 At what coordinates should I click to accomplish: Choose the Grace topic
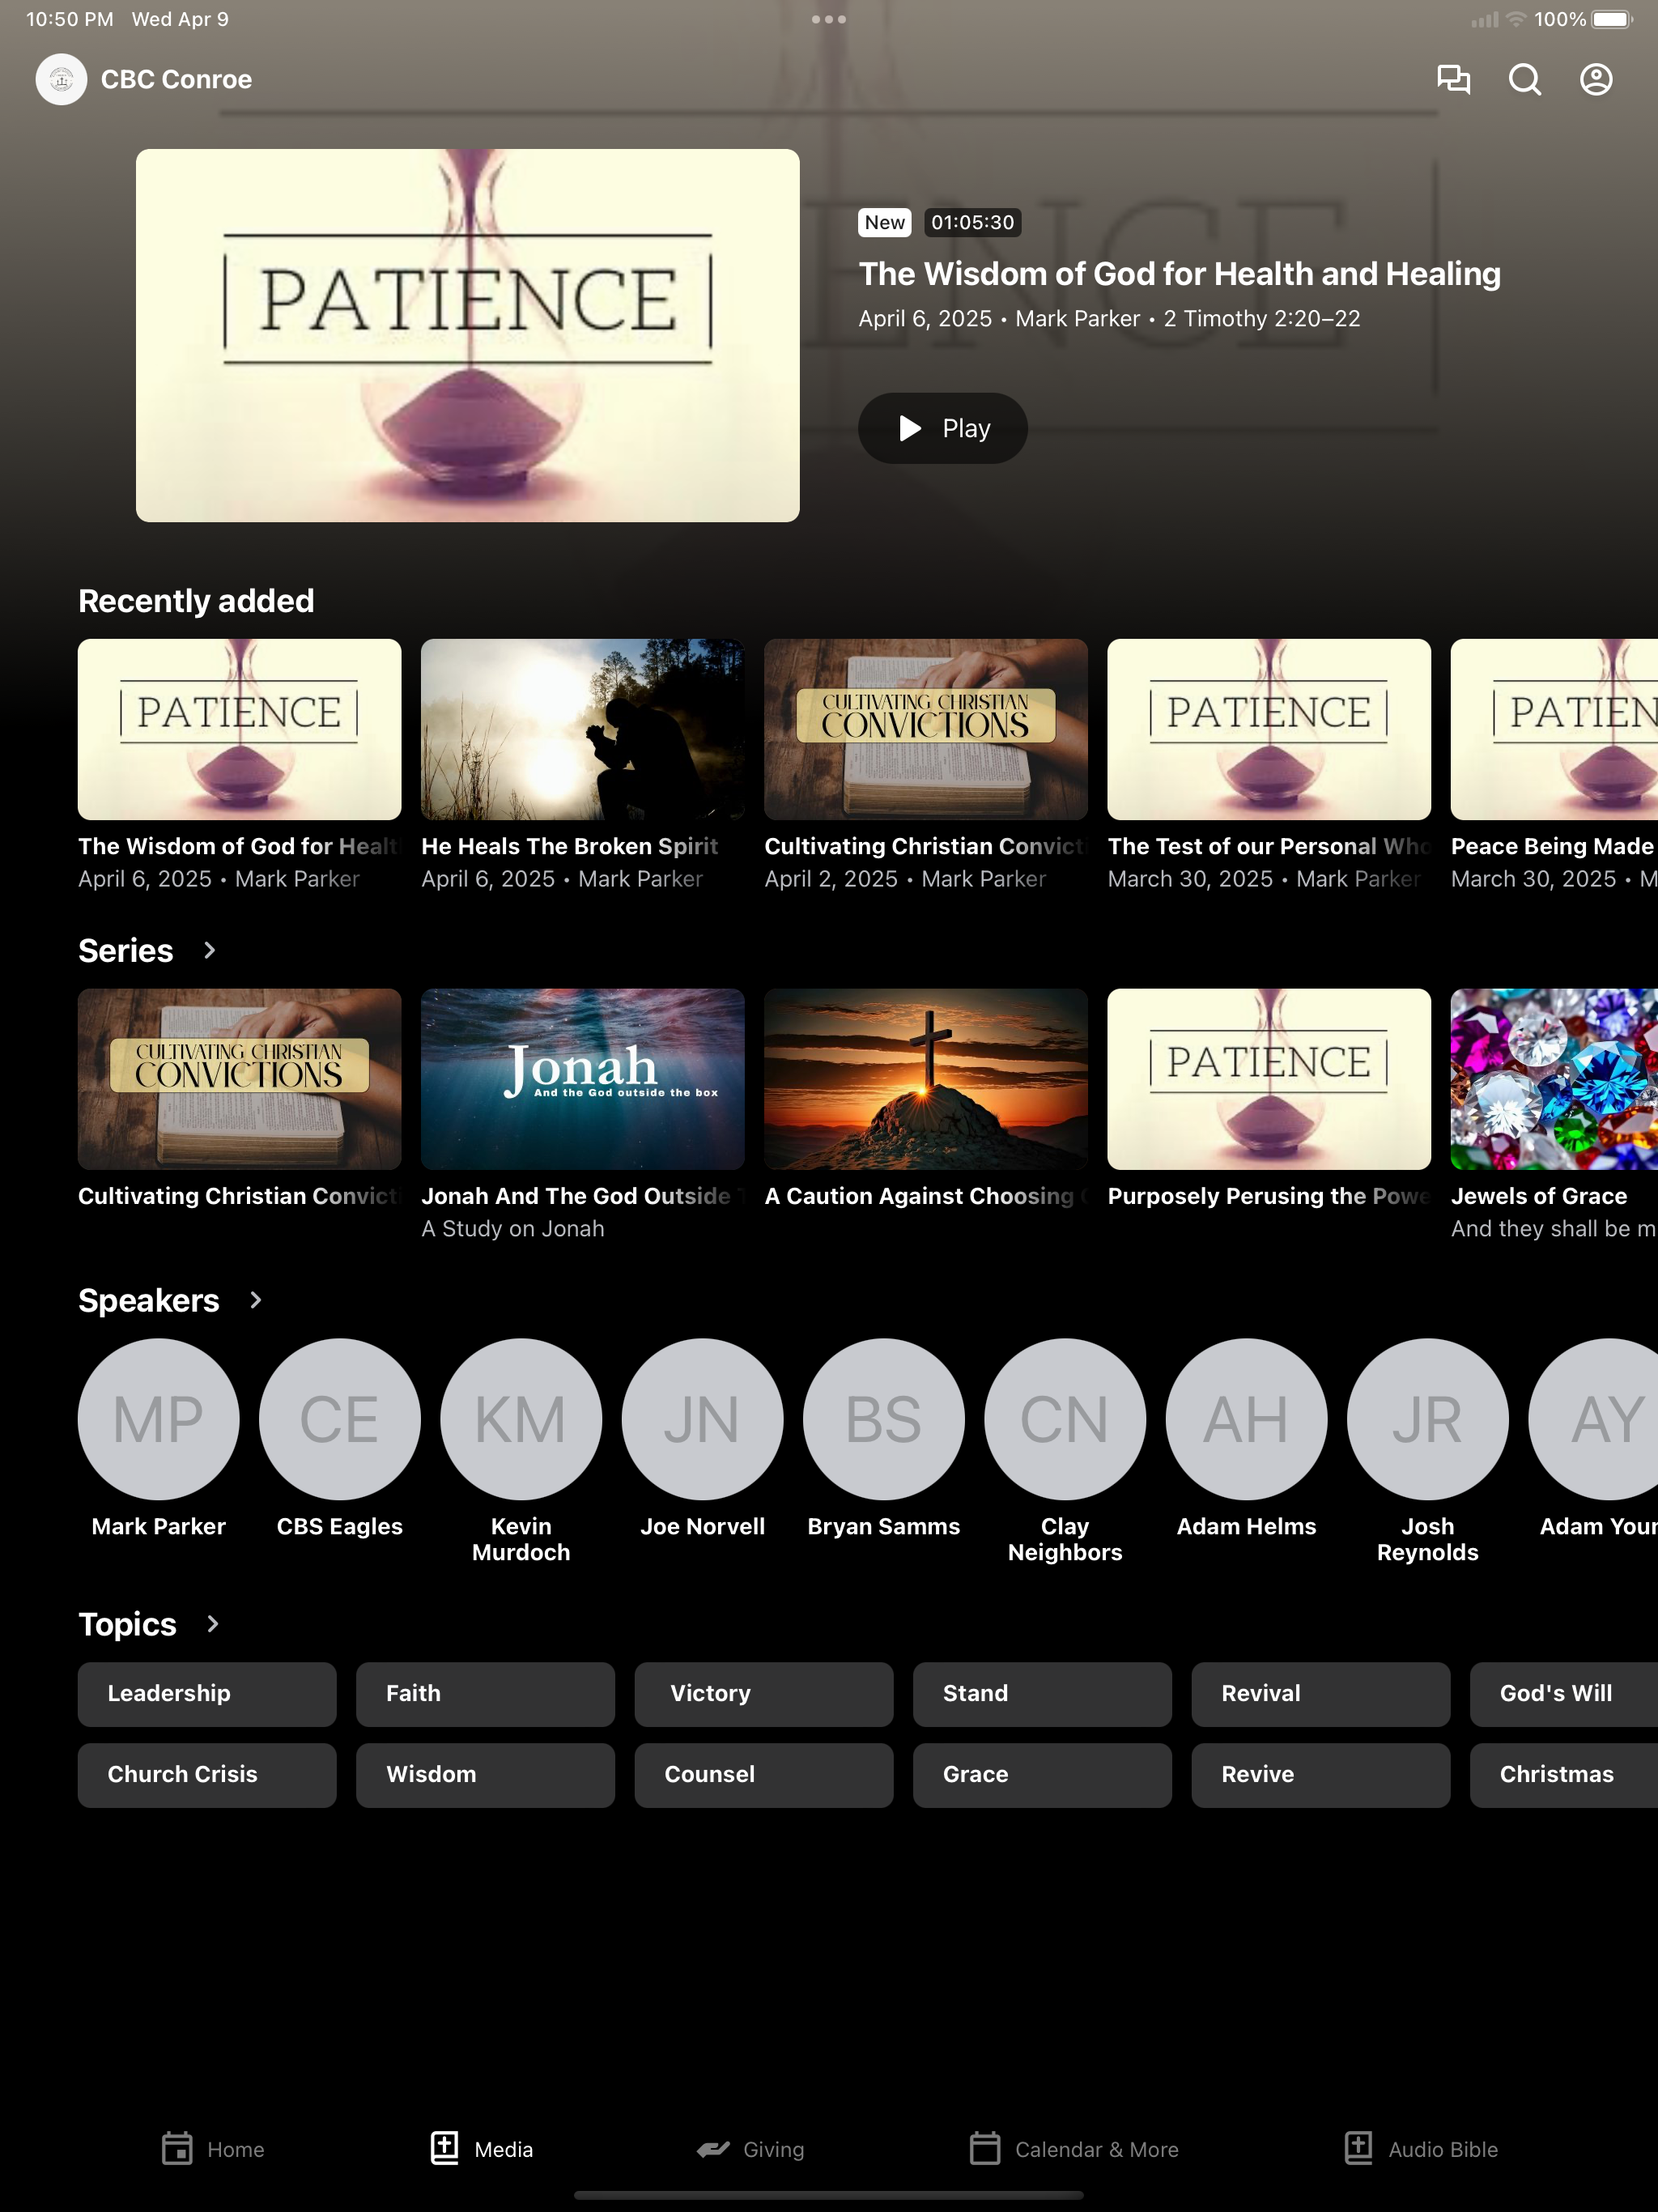tap(1042, 1775)
